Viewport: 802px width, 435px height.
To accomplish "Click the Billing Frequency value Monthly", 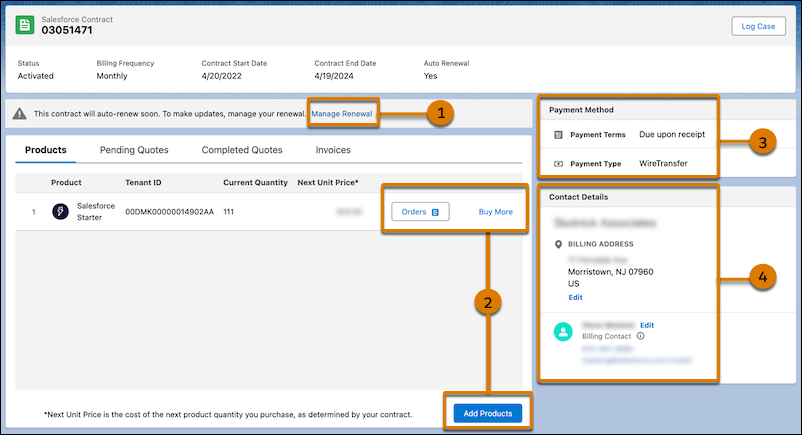I will 112,76.
